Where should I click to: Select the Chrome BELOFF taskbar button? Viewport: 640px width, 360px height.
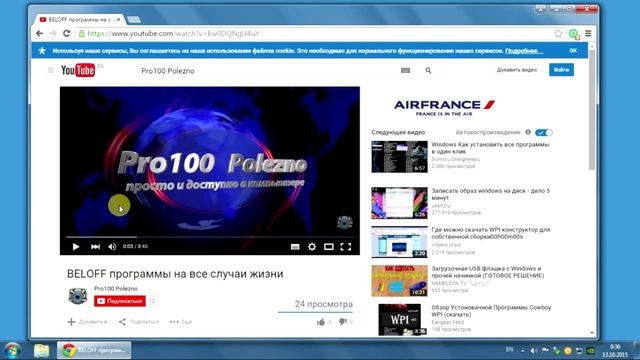click(94, 350)
